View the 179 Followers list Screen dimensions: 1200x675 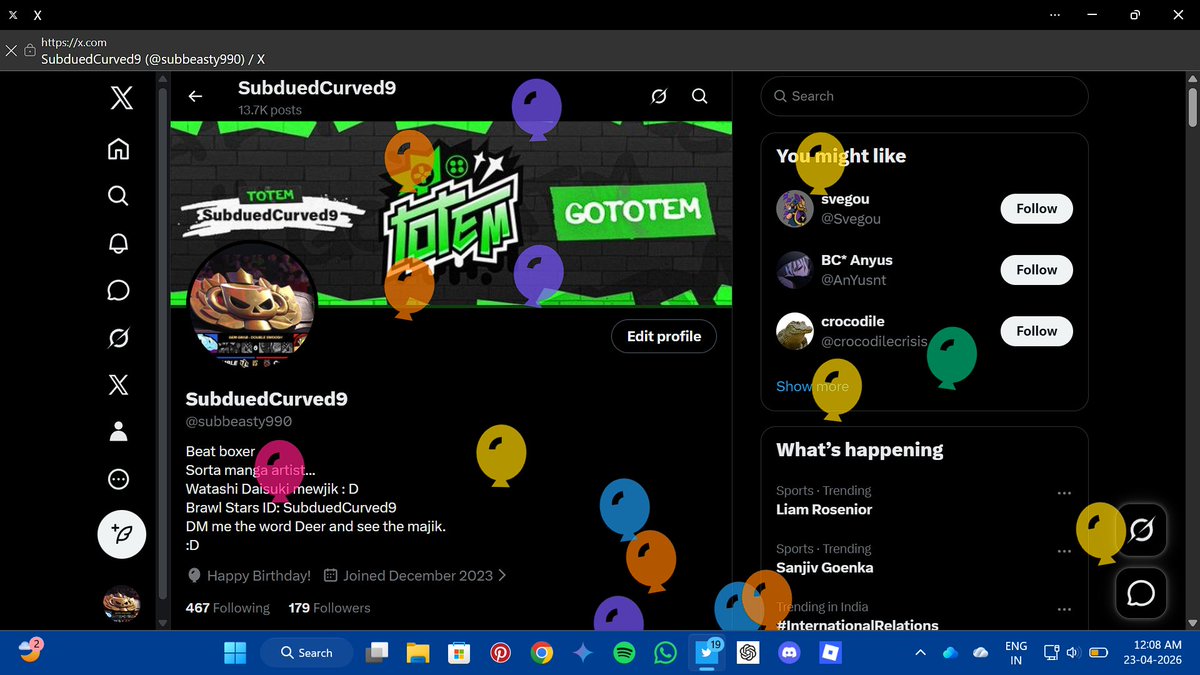(x=329, y=608)
